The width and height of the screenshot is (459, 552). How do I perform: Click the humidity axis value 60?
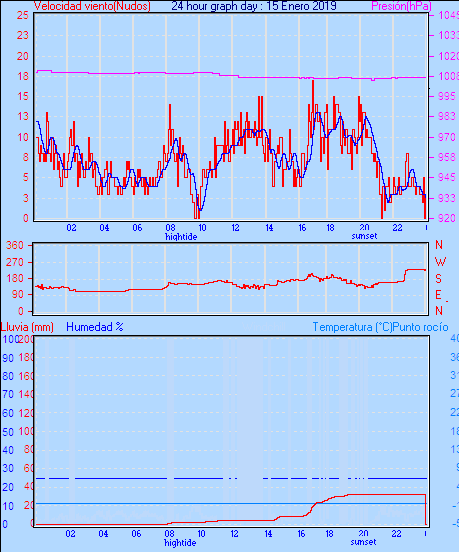tap(8, 413)
